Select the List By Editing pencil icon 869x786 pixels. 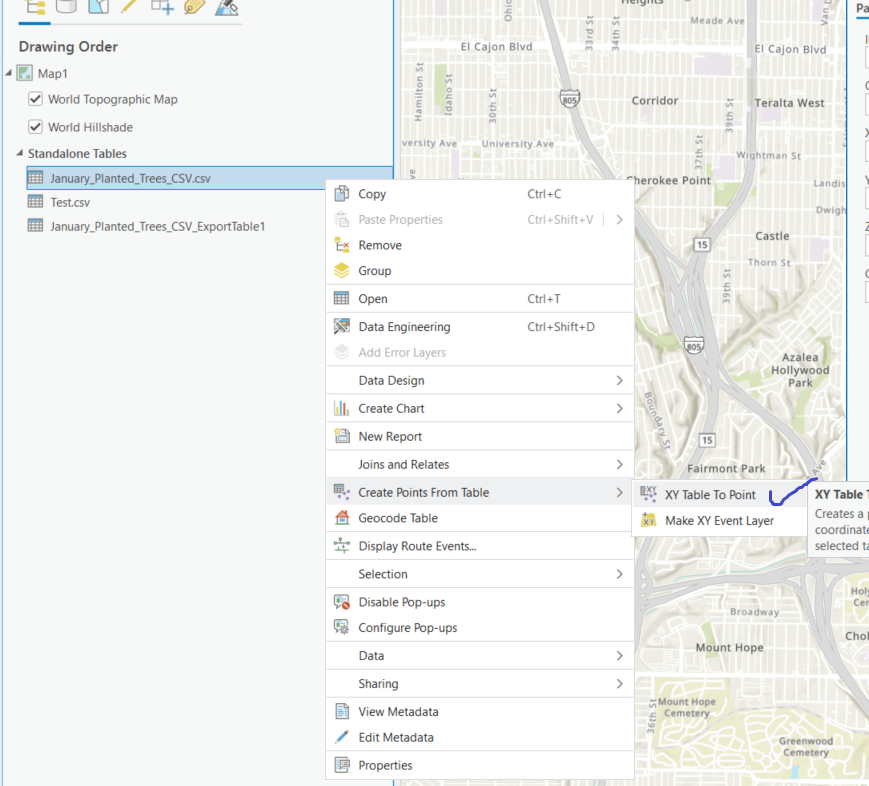coord(130,6)
